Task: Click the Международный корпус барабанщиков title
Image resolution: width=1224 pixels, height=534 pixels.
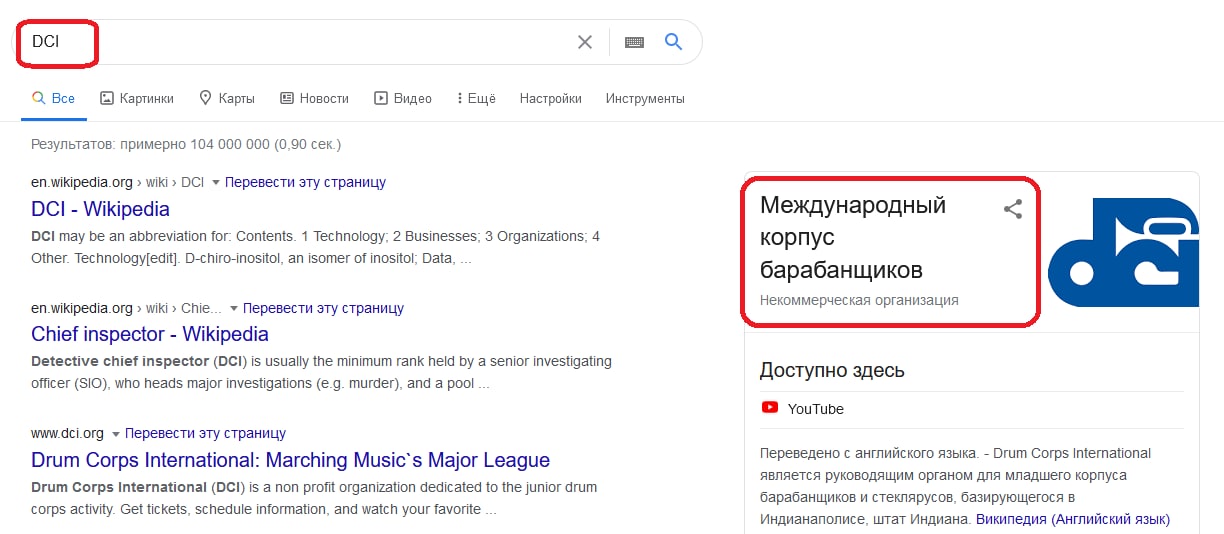Action: click(853, 237)
